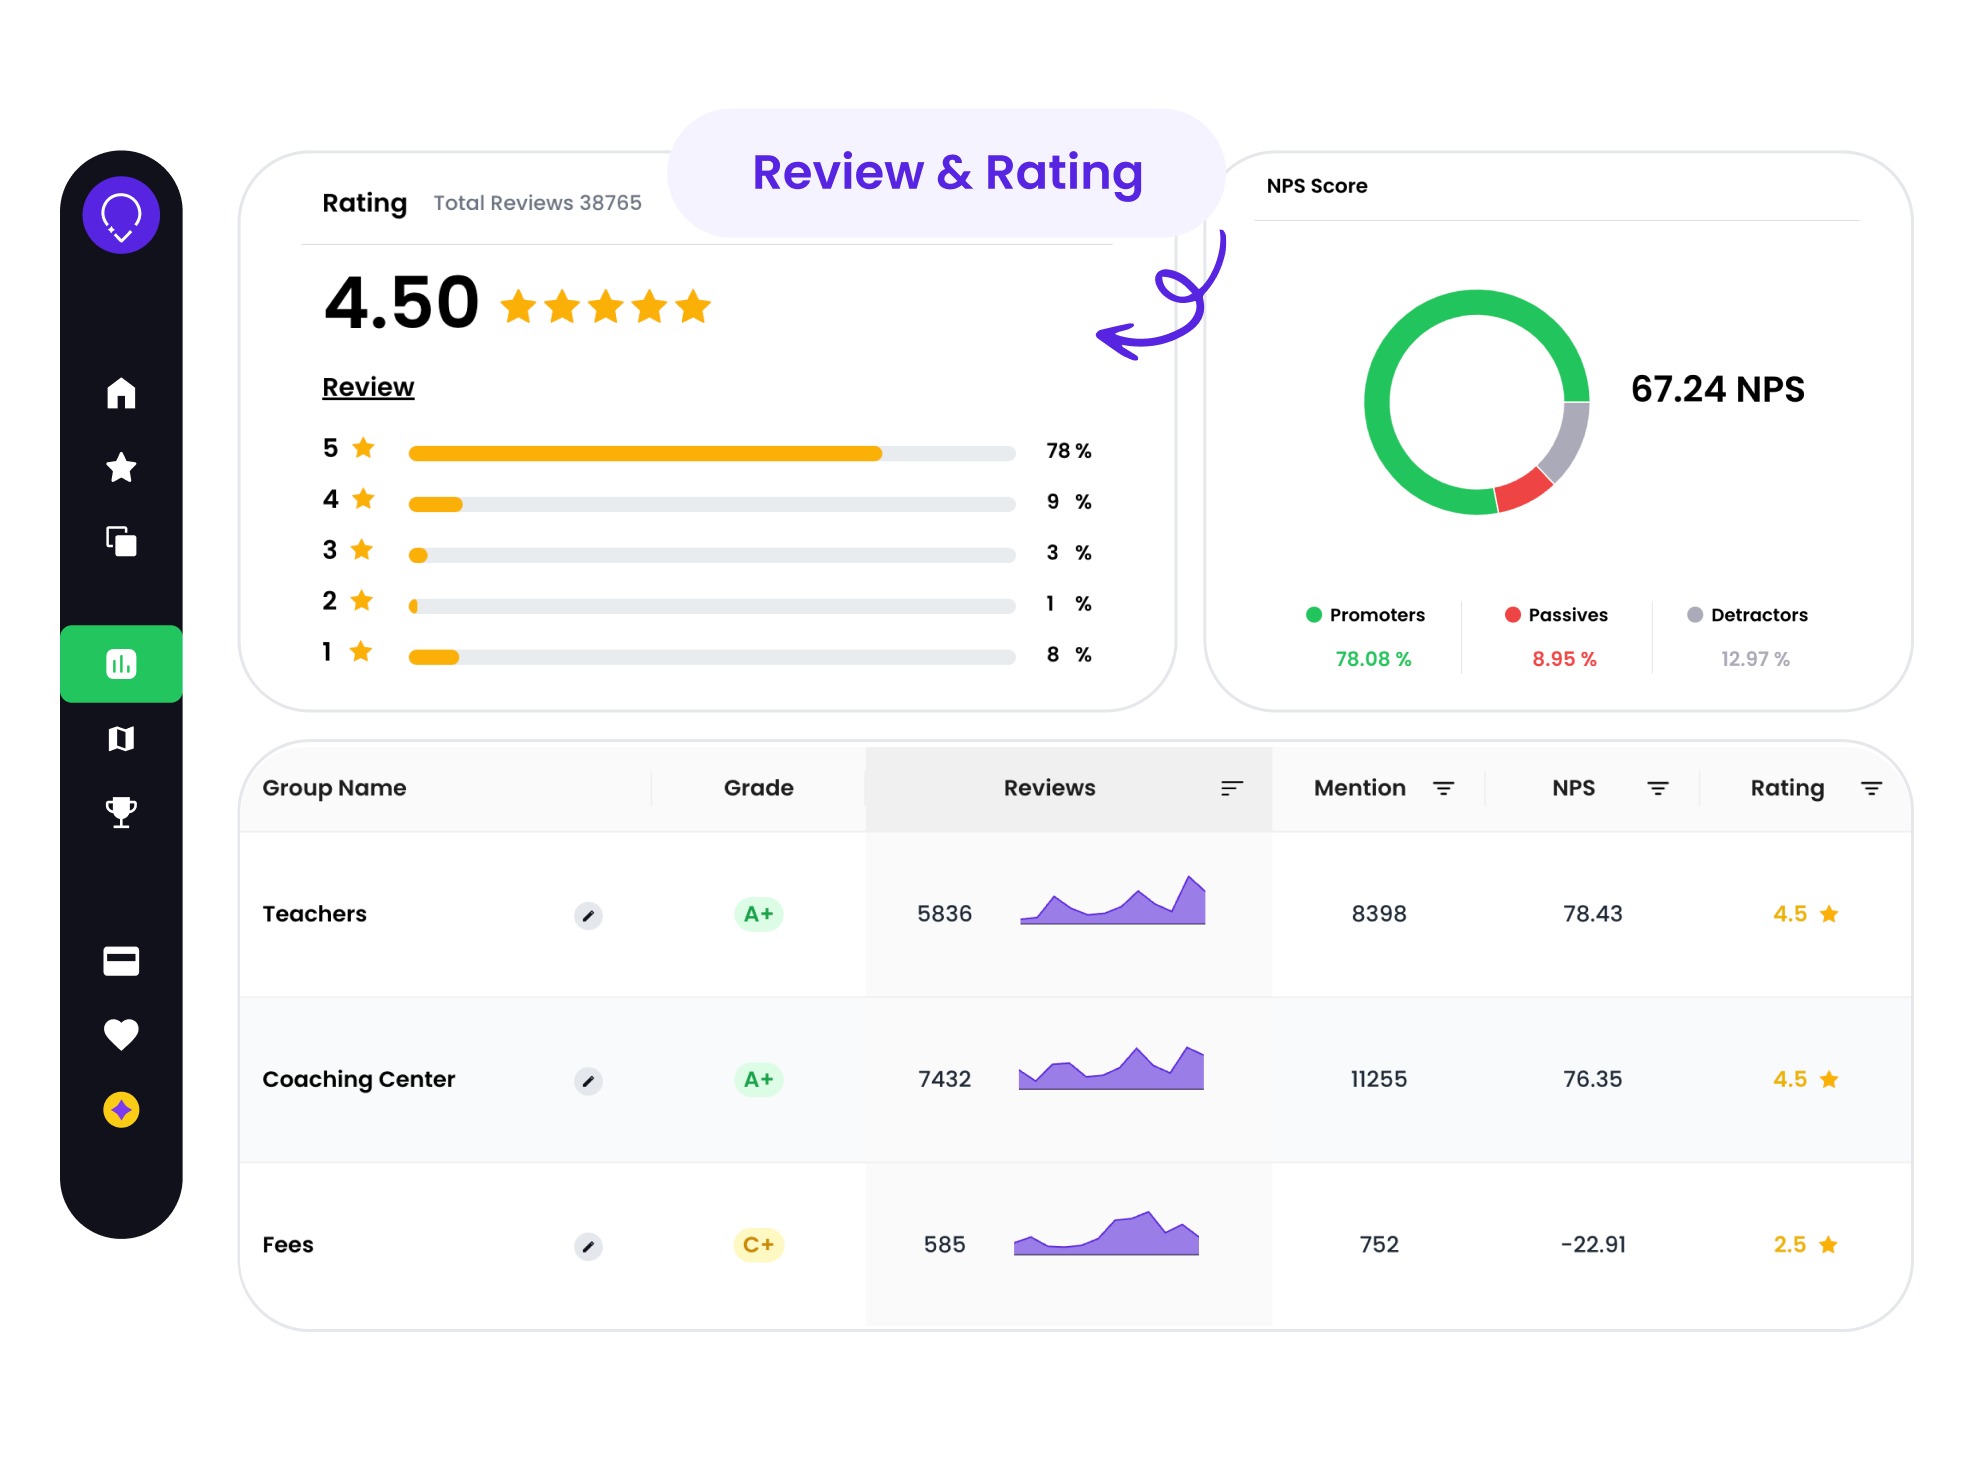Select the Passives legend entry
The image size is (1971, 1467).
coord(1556,615)
